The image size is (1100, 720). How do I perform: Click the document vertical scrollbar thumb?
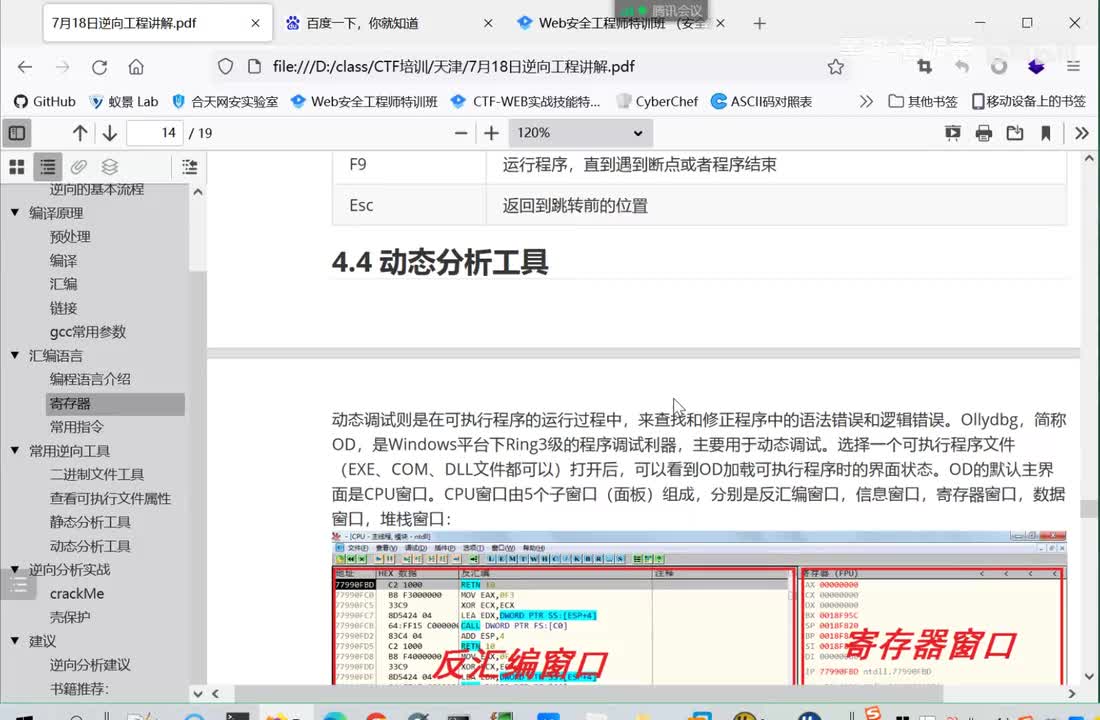1089,508
